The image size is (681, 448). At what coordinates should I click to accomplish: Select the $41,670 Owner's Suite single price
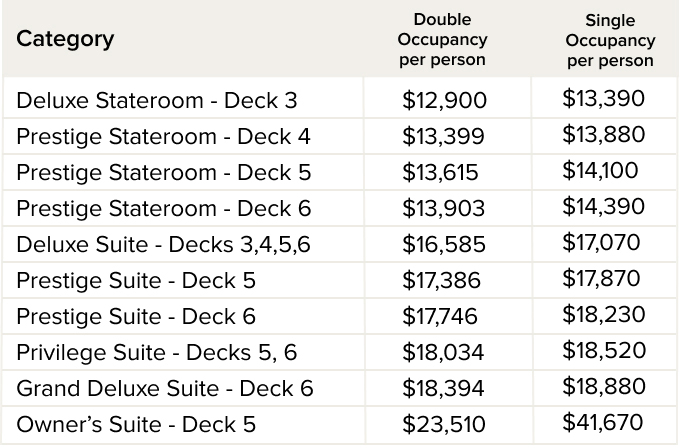click(x=604, y=422)
